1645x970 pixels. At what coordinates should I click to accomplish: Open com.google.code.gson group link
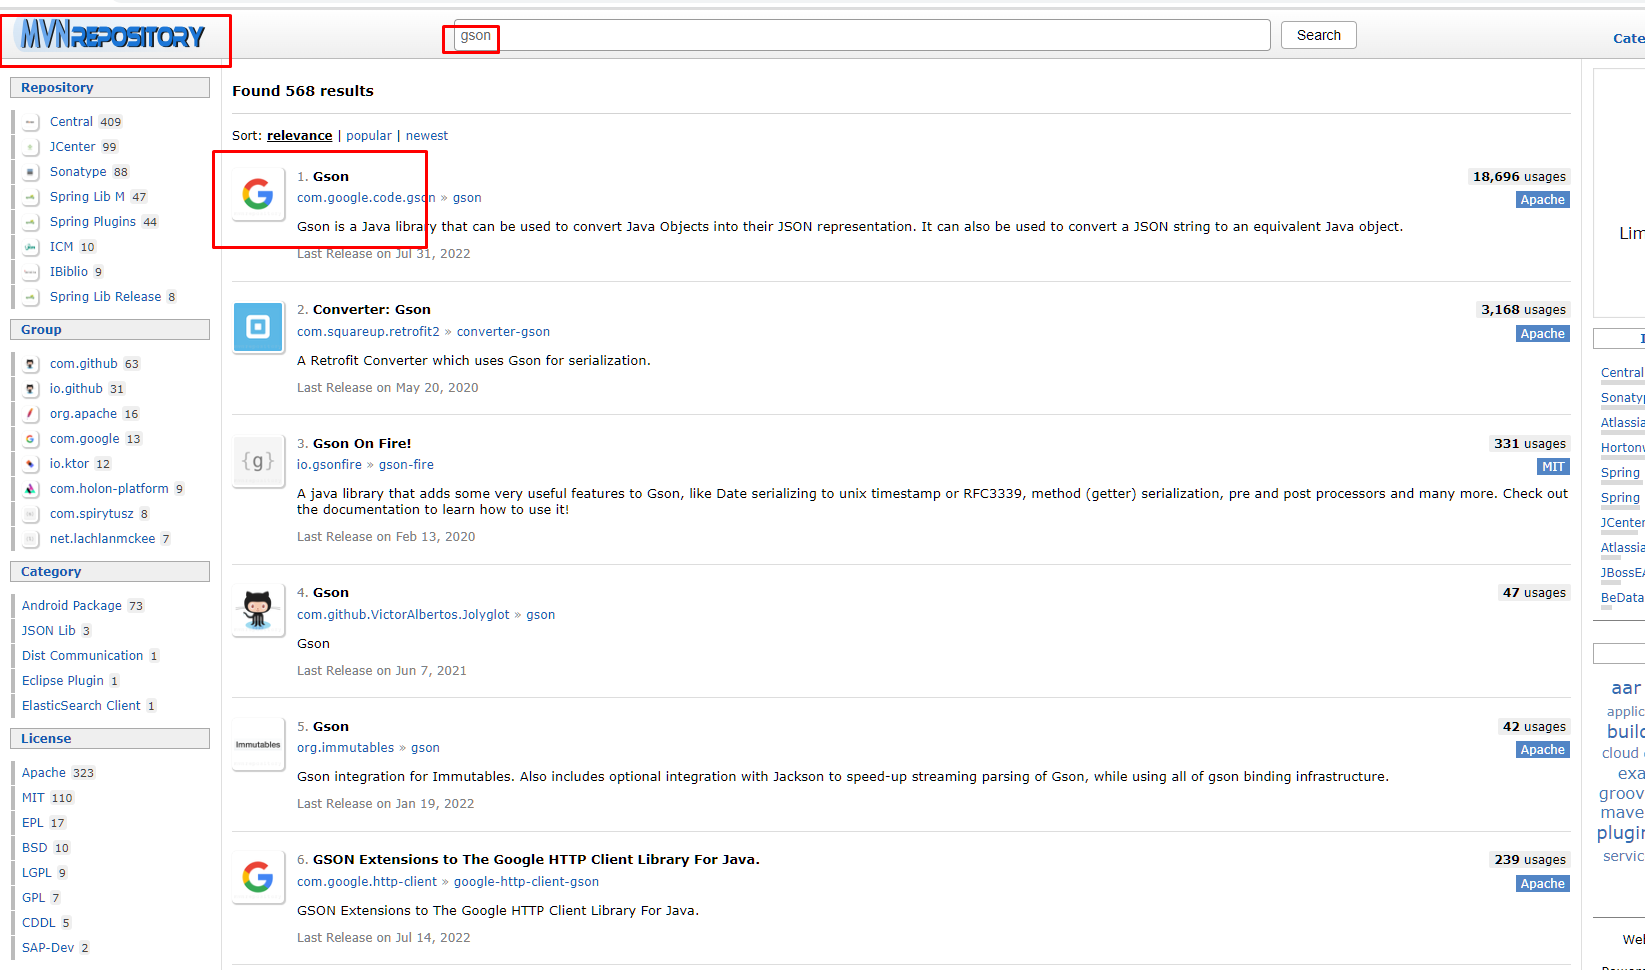[x=366, y=198]
